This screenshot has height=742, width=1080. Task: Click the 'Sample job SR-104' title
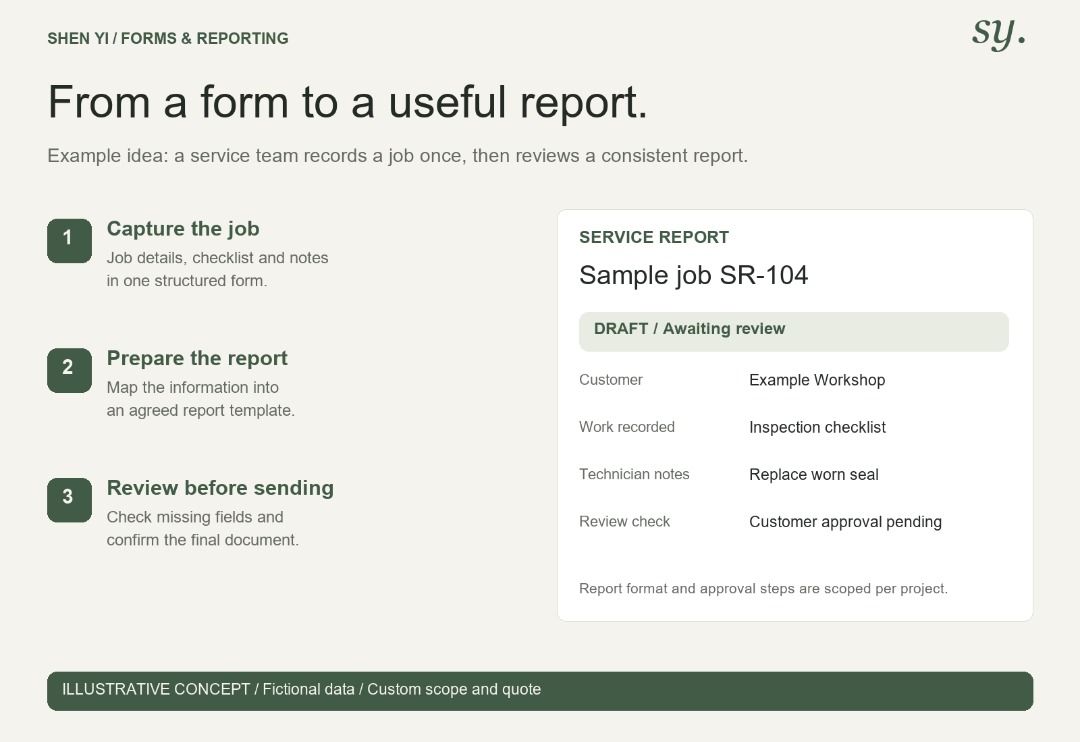point(693,275)
